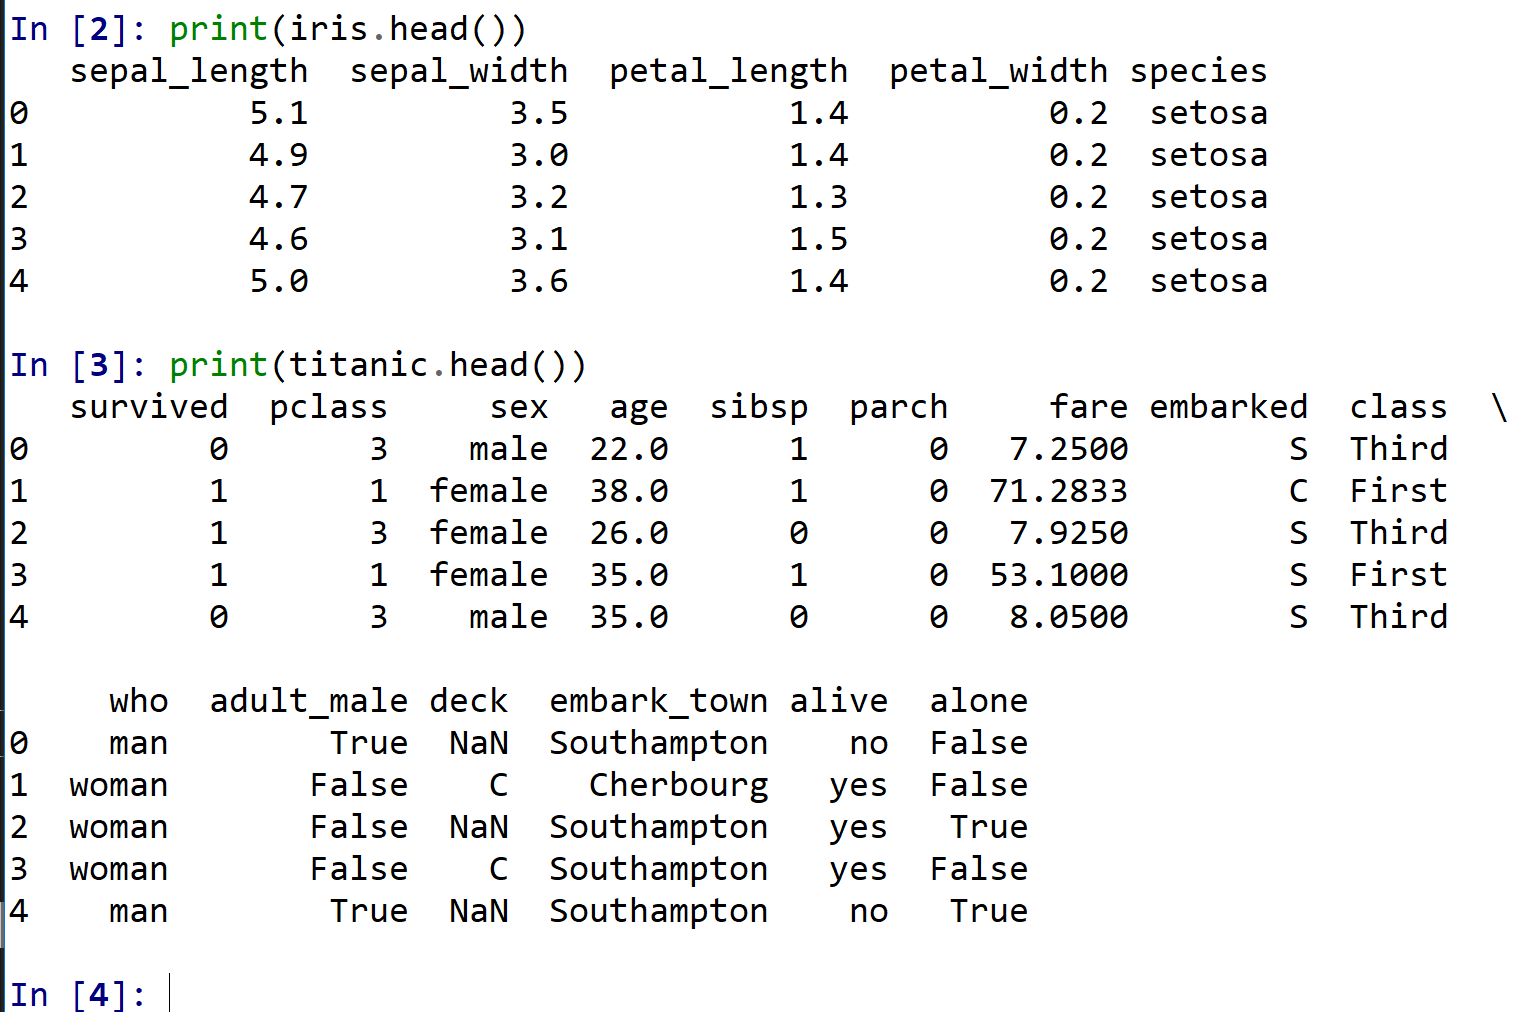Click the sepal_width column header
This screenshot has width=1517, height=1012.
click(x=459, y=71)
